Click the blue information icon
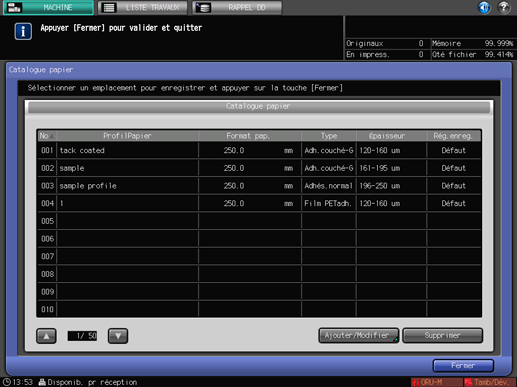The width and height of the screenshot is (517, 387). pyautogui.click(x=23, y=32)
